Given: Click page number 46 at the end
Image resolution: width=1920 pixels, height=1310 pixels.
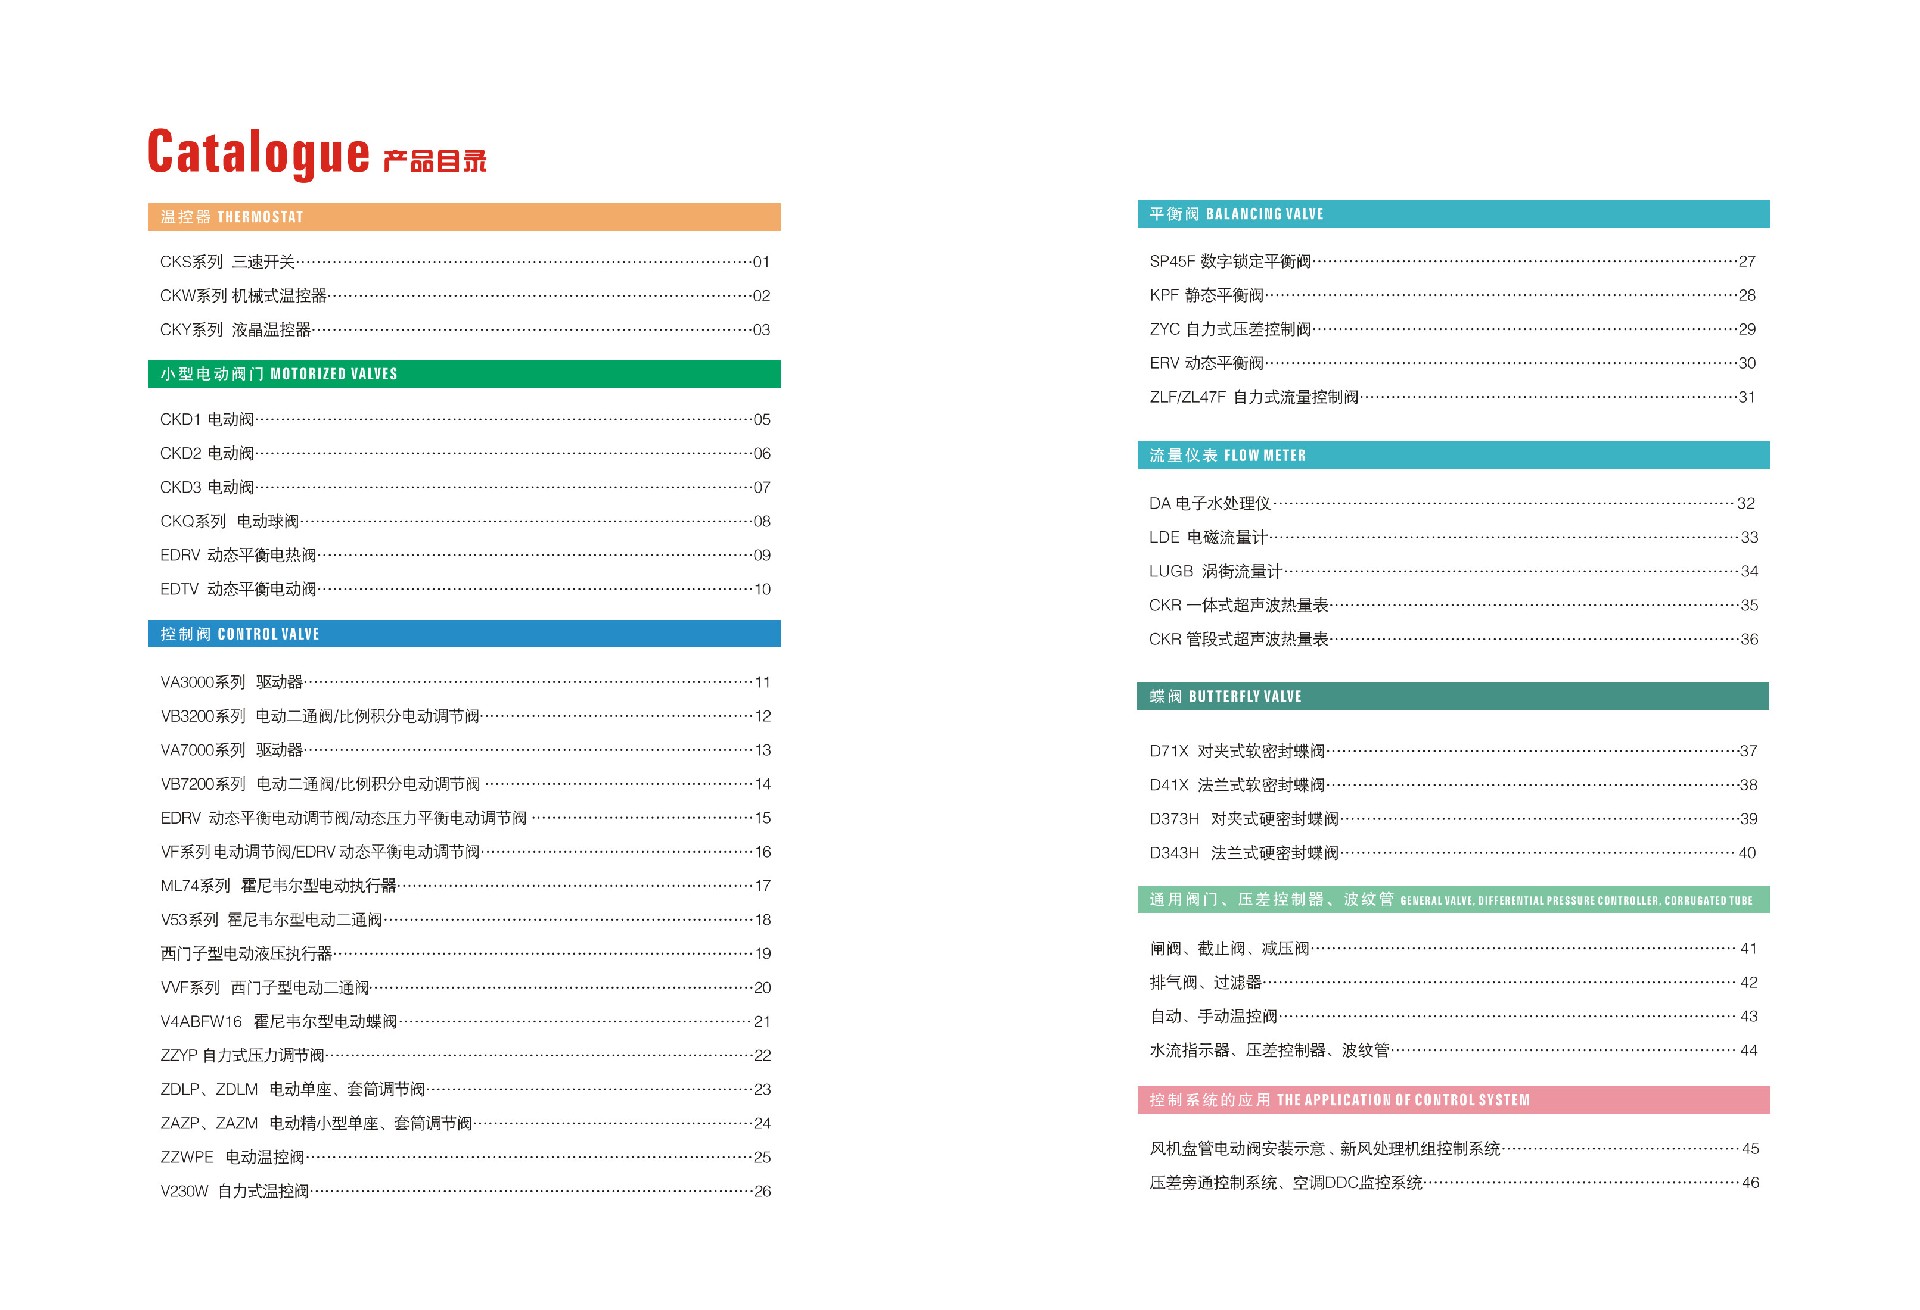Looking at the screenshot, I should click(x=1750, y=1182).
